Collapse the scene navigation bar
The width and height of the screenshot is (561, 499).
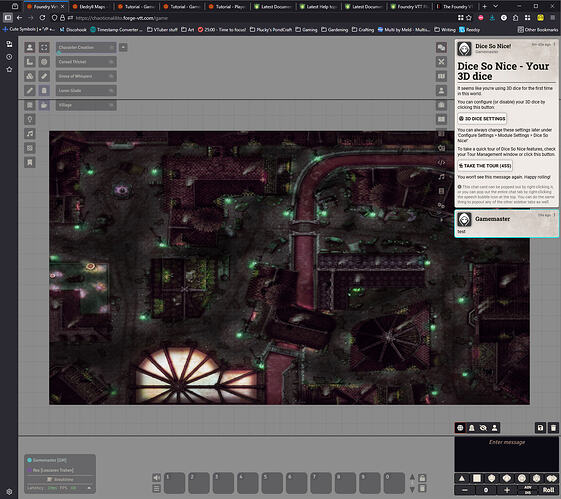point(123,47)
